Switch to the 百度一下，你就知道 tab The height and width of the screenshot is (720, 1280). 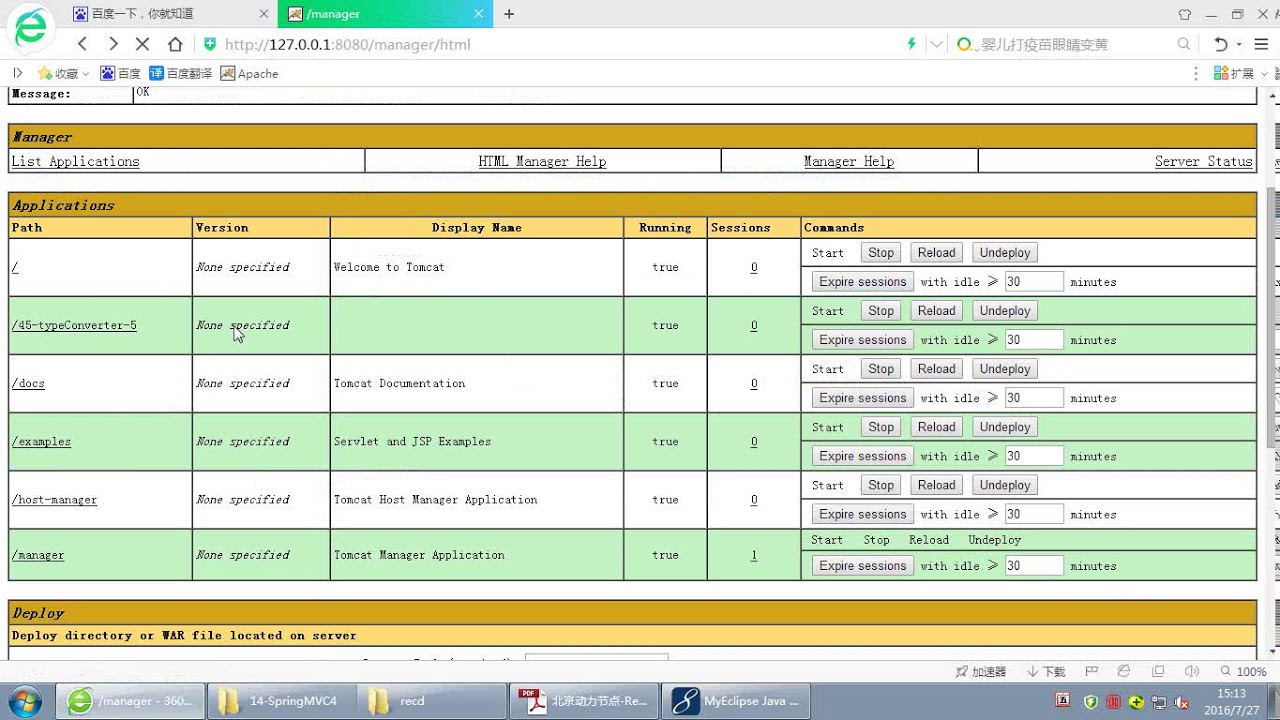(170, 14)
